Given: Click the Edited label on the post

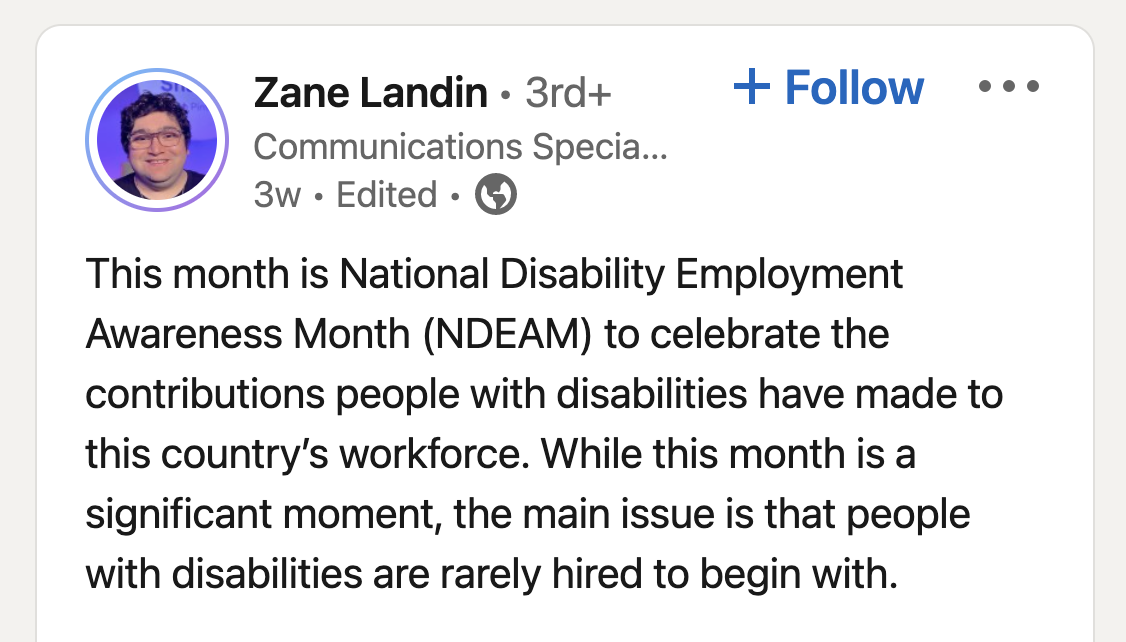Looking at the screenshot, I should [x=386, y=195].
